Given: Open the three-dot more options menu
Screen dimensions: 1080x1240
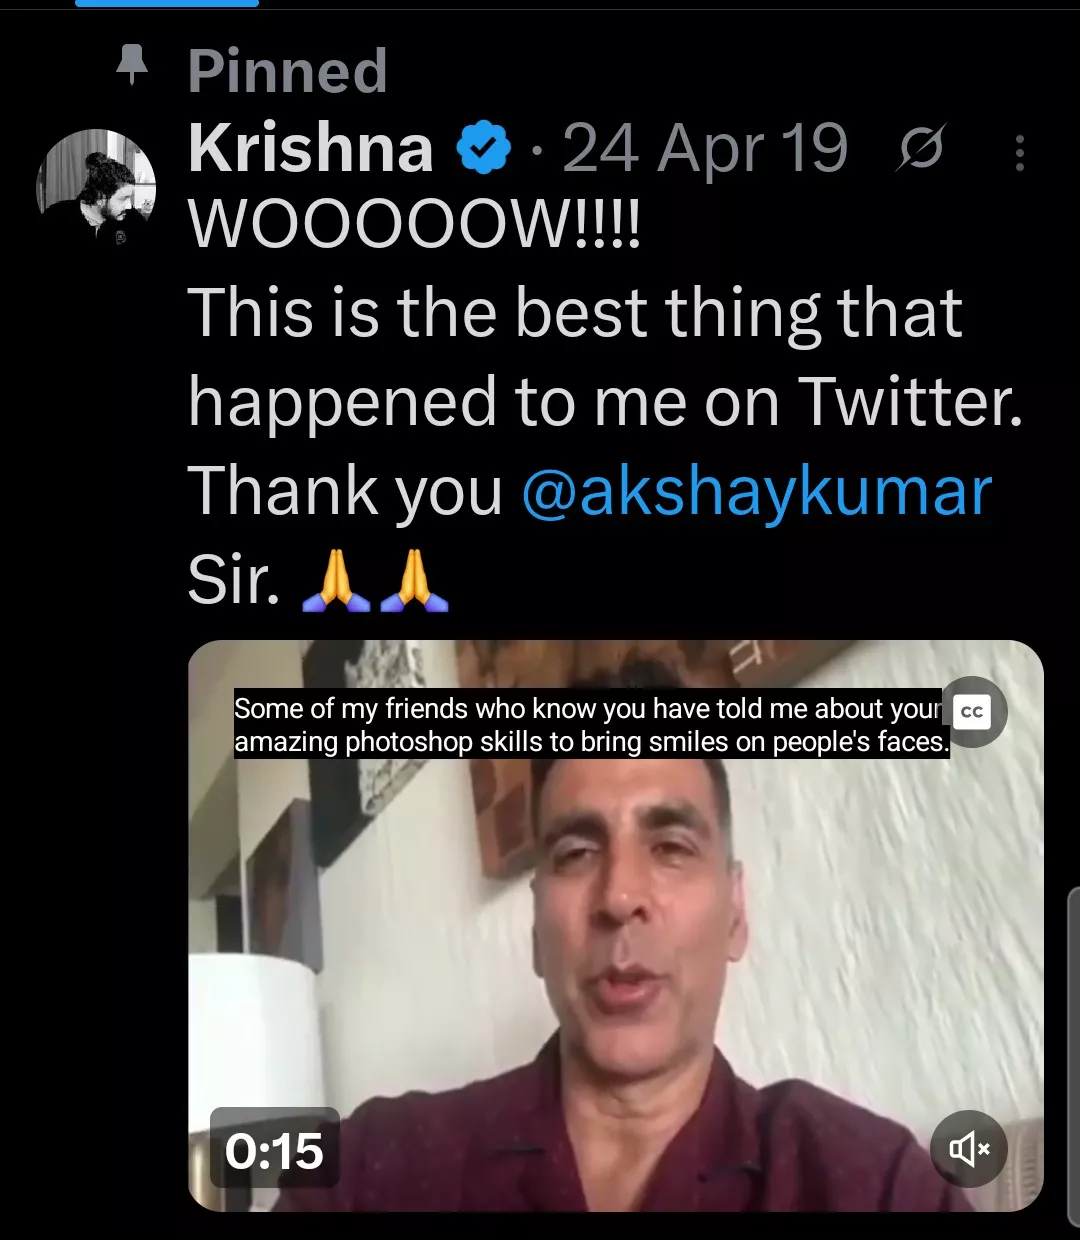Looking at the screenshot, I should coord(1019,153).
